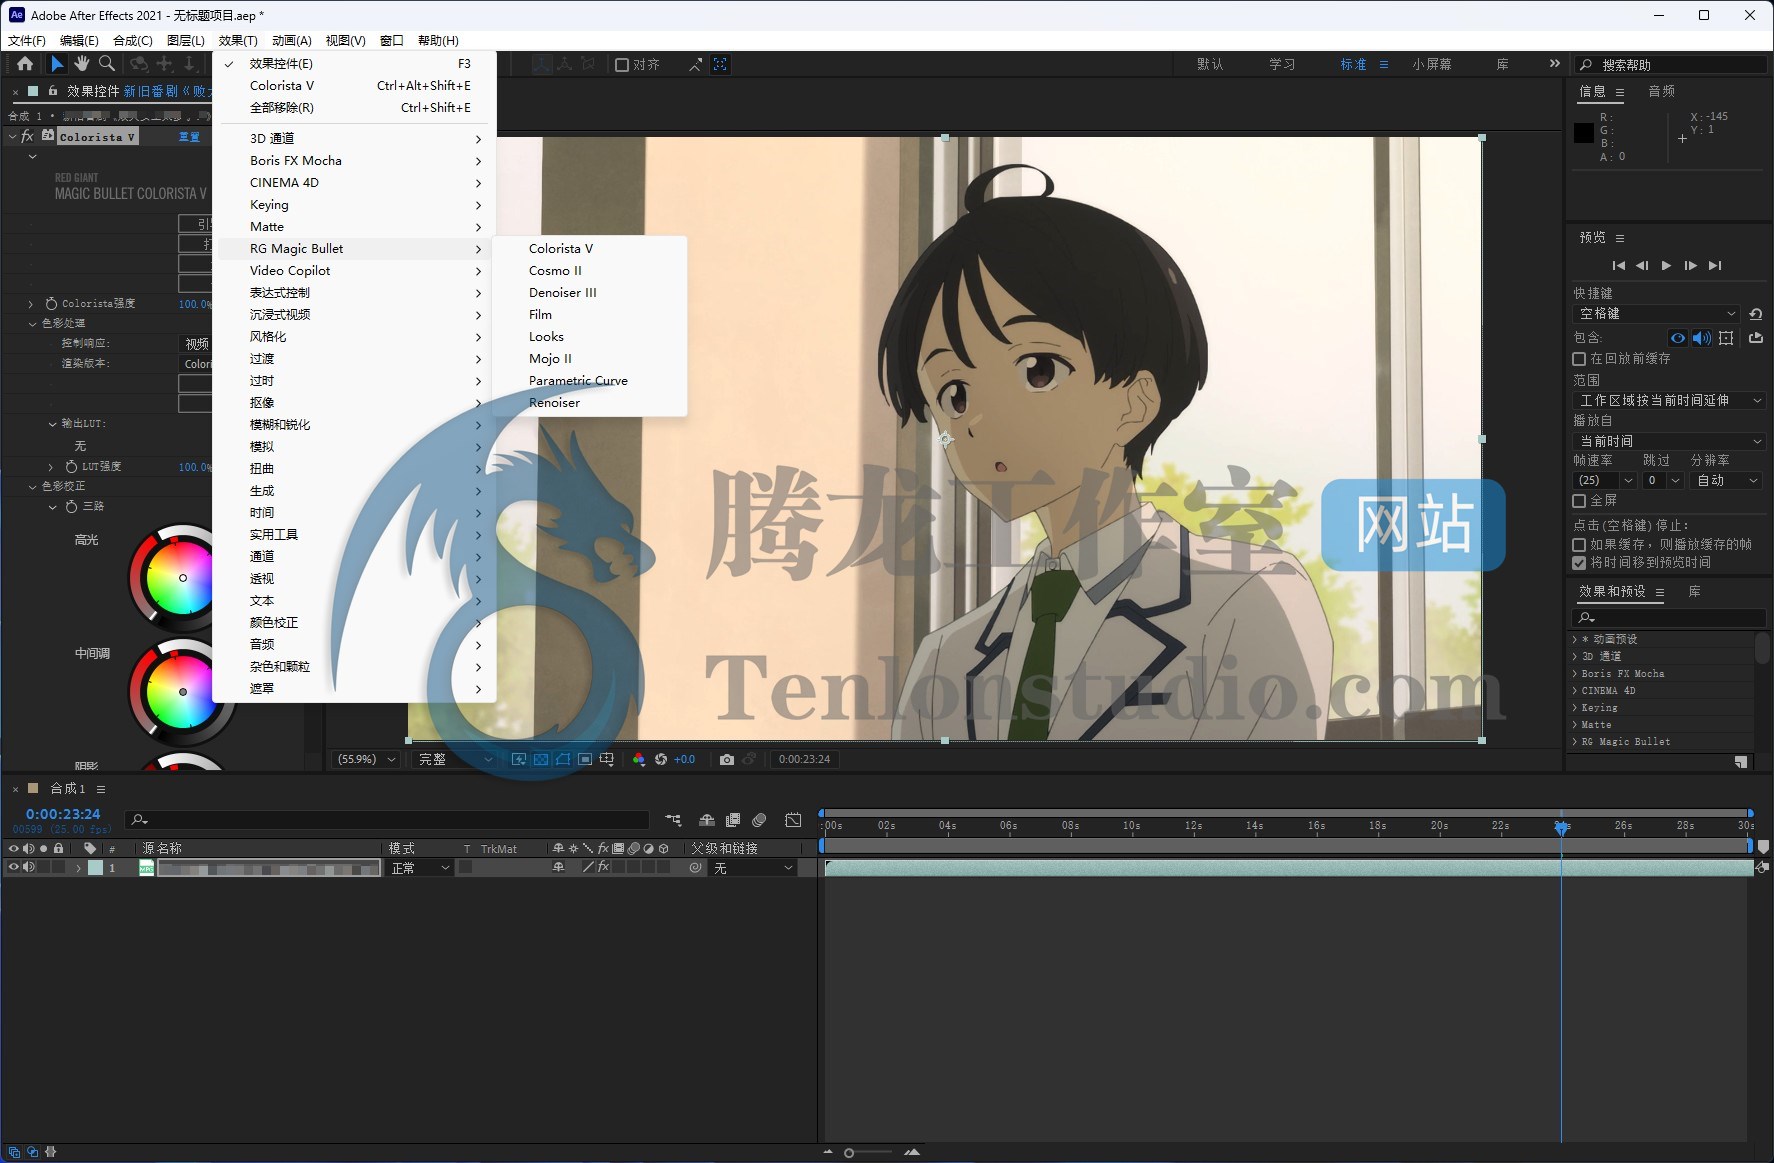Viewport: 1774px width, 1163px height.
Task: Click the shy layers switch in the timeline header
Action: point(707,820)
